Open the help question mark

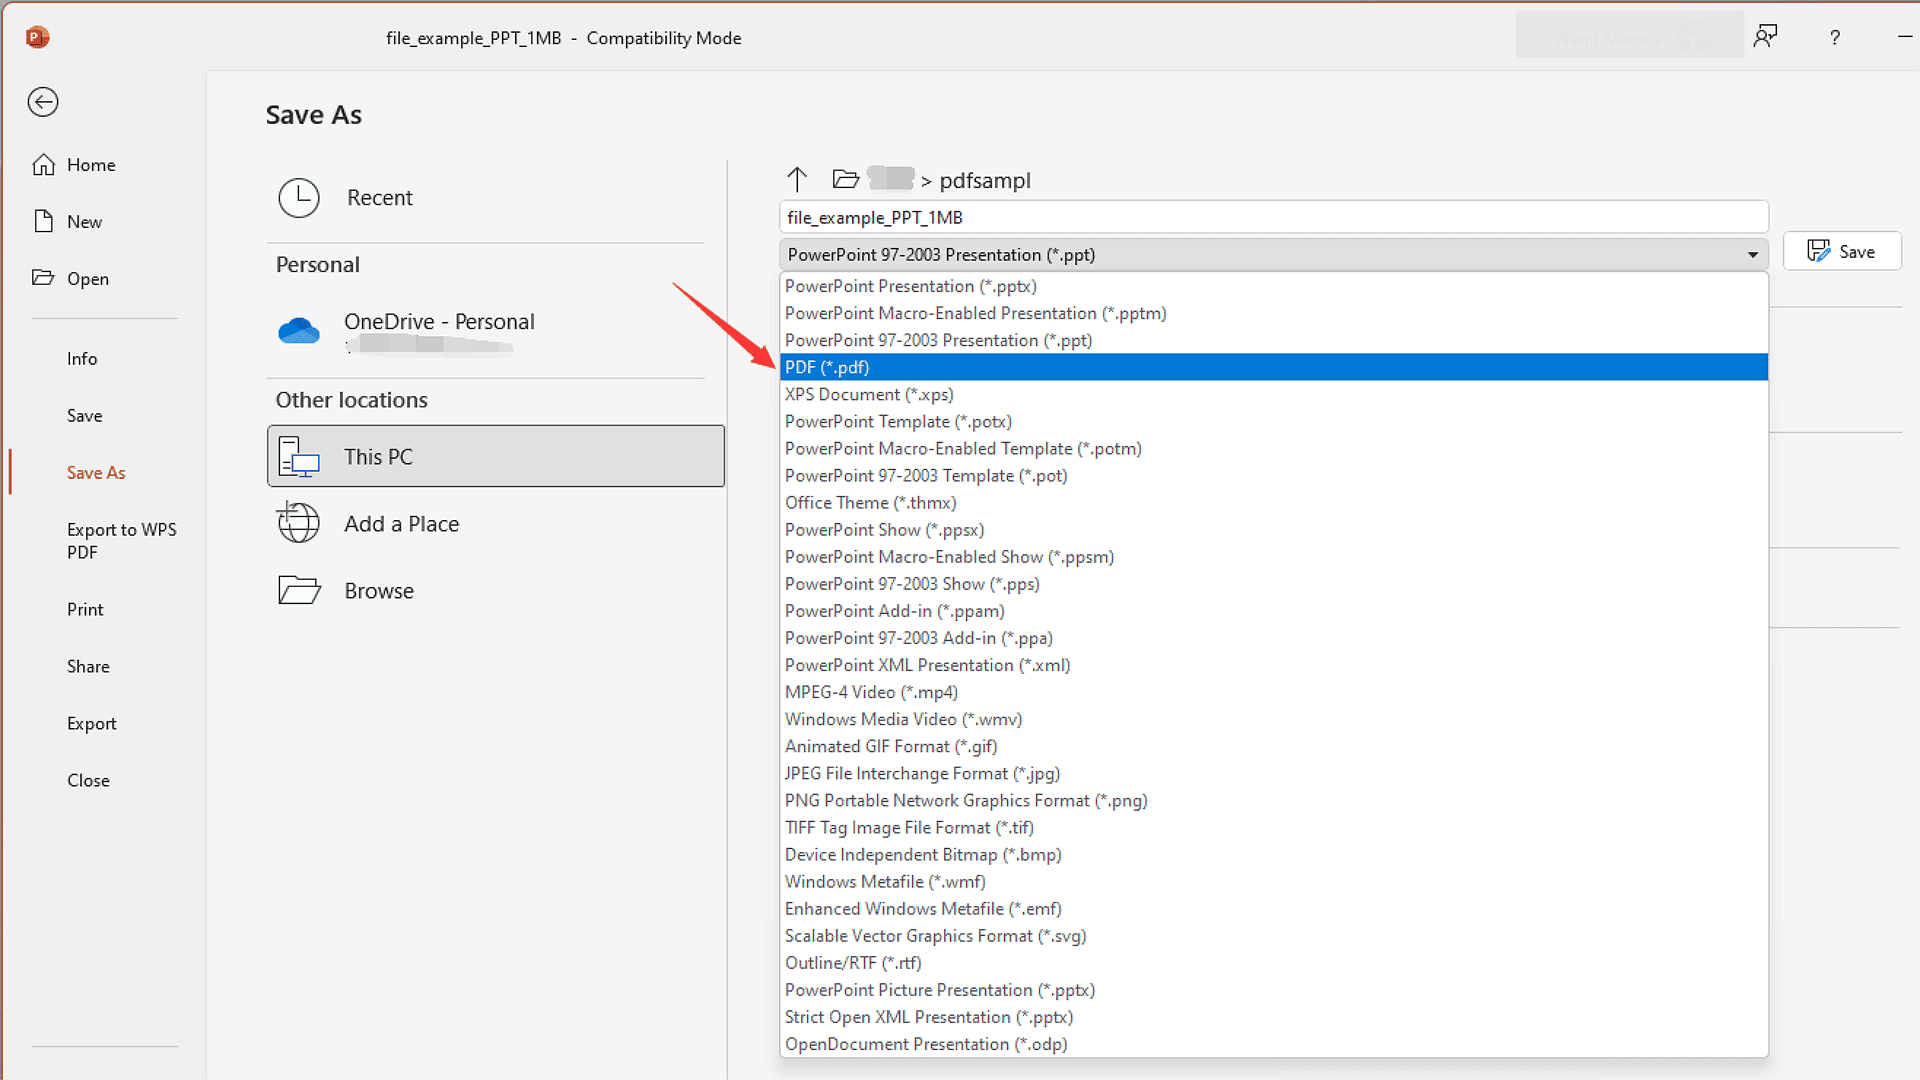[1835, 38]
